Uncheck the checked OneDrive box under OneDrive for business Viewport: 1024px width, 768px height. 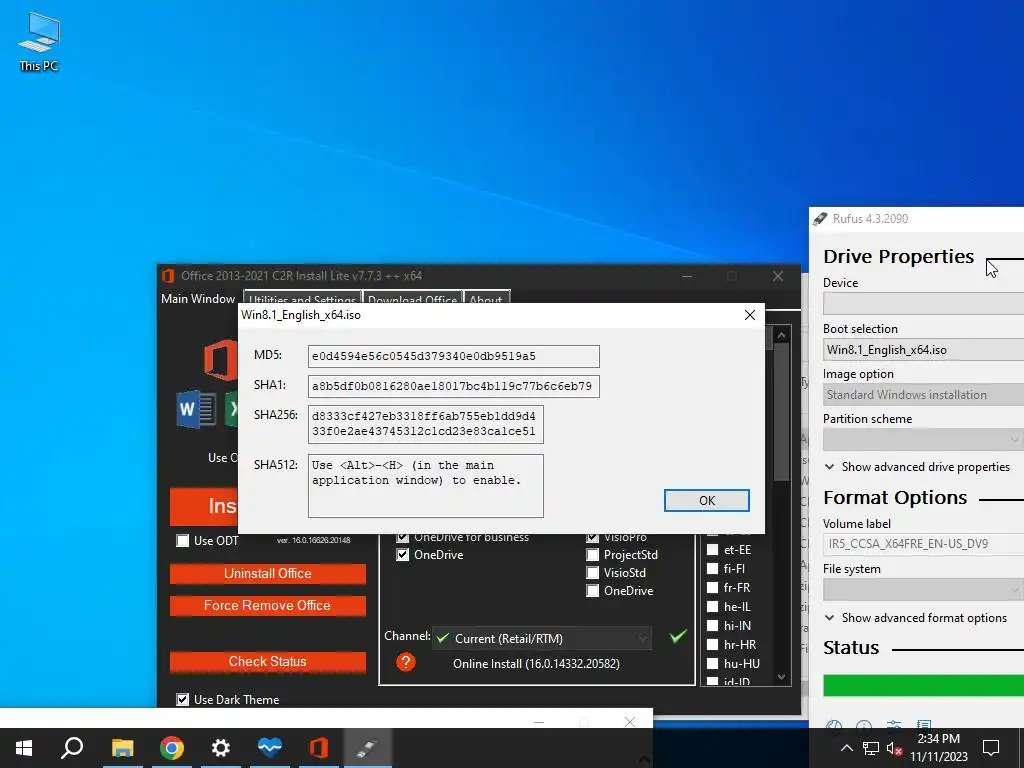click(x=403, y=555)
